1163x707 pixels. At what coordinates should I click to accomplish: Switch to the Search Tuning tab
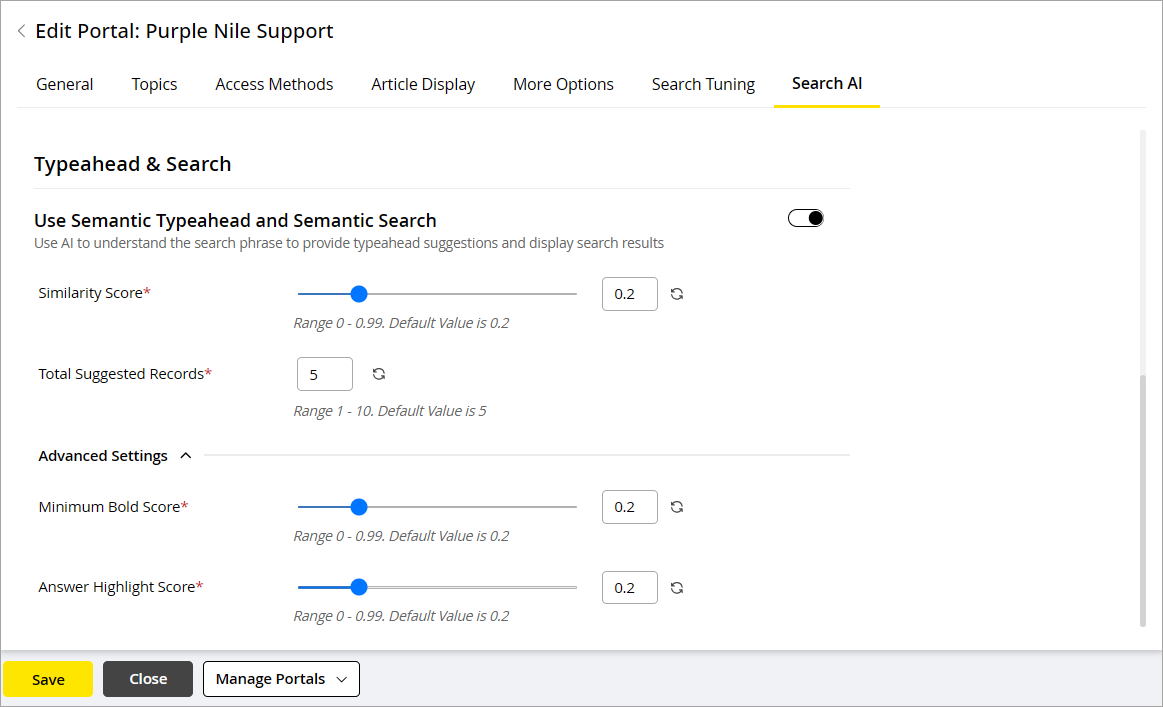pyautogui.click(x=703, y=84)
